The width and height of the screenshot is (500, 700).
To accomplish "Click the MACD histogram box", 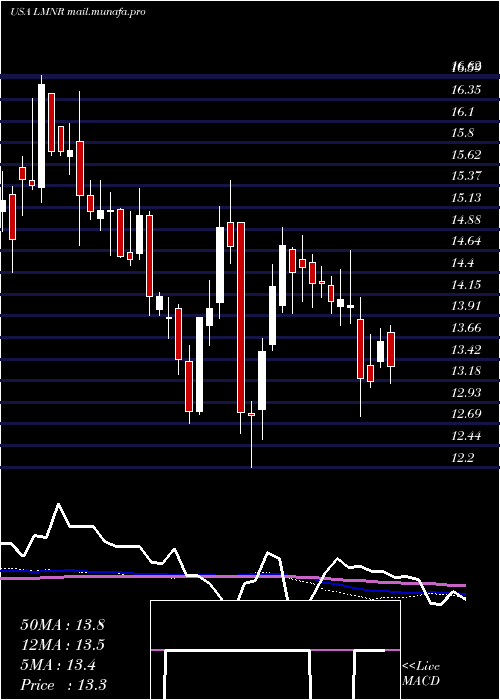I will tap(275, 650).
